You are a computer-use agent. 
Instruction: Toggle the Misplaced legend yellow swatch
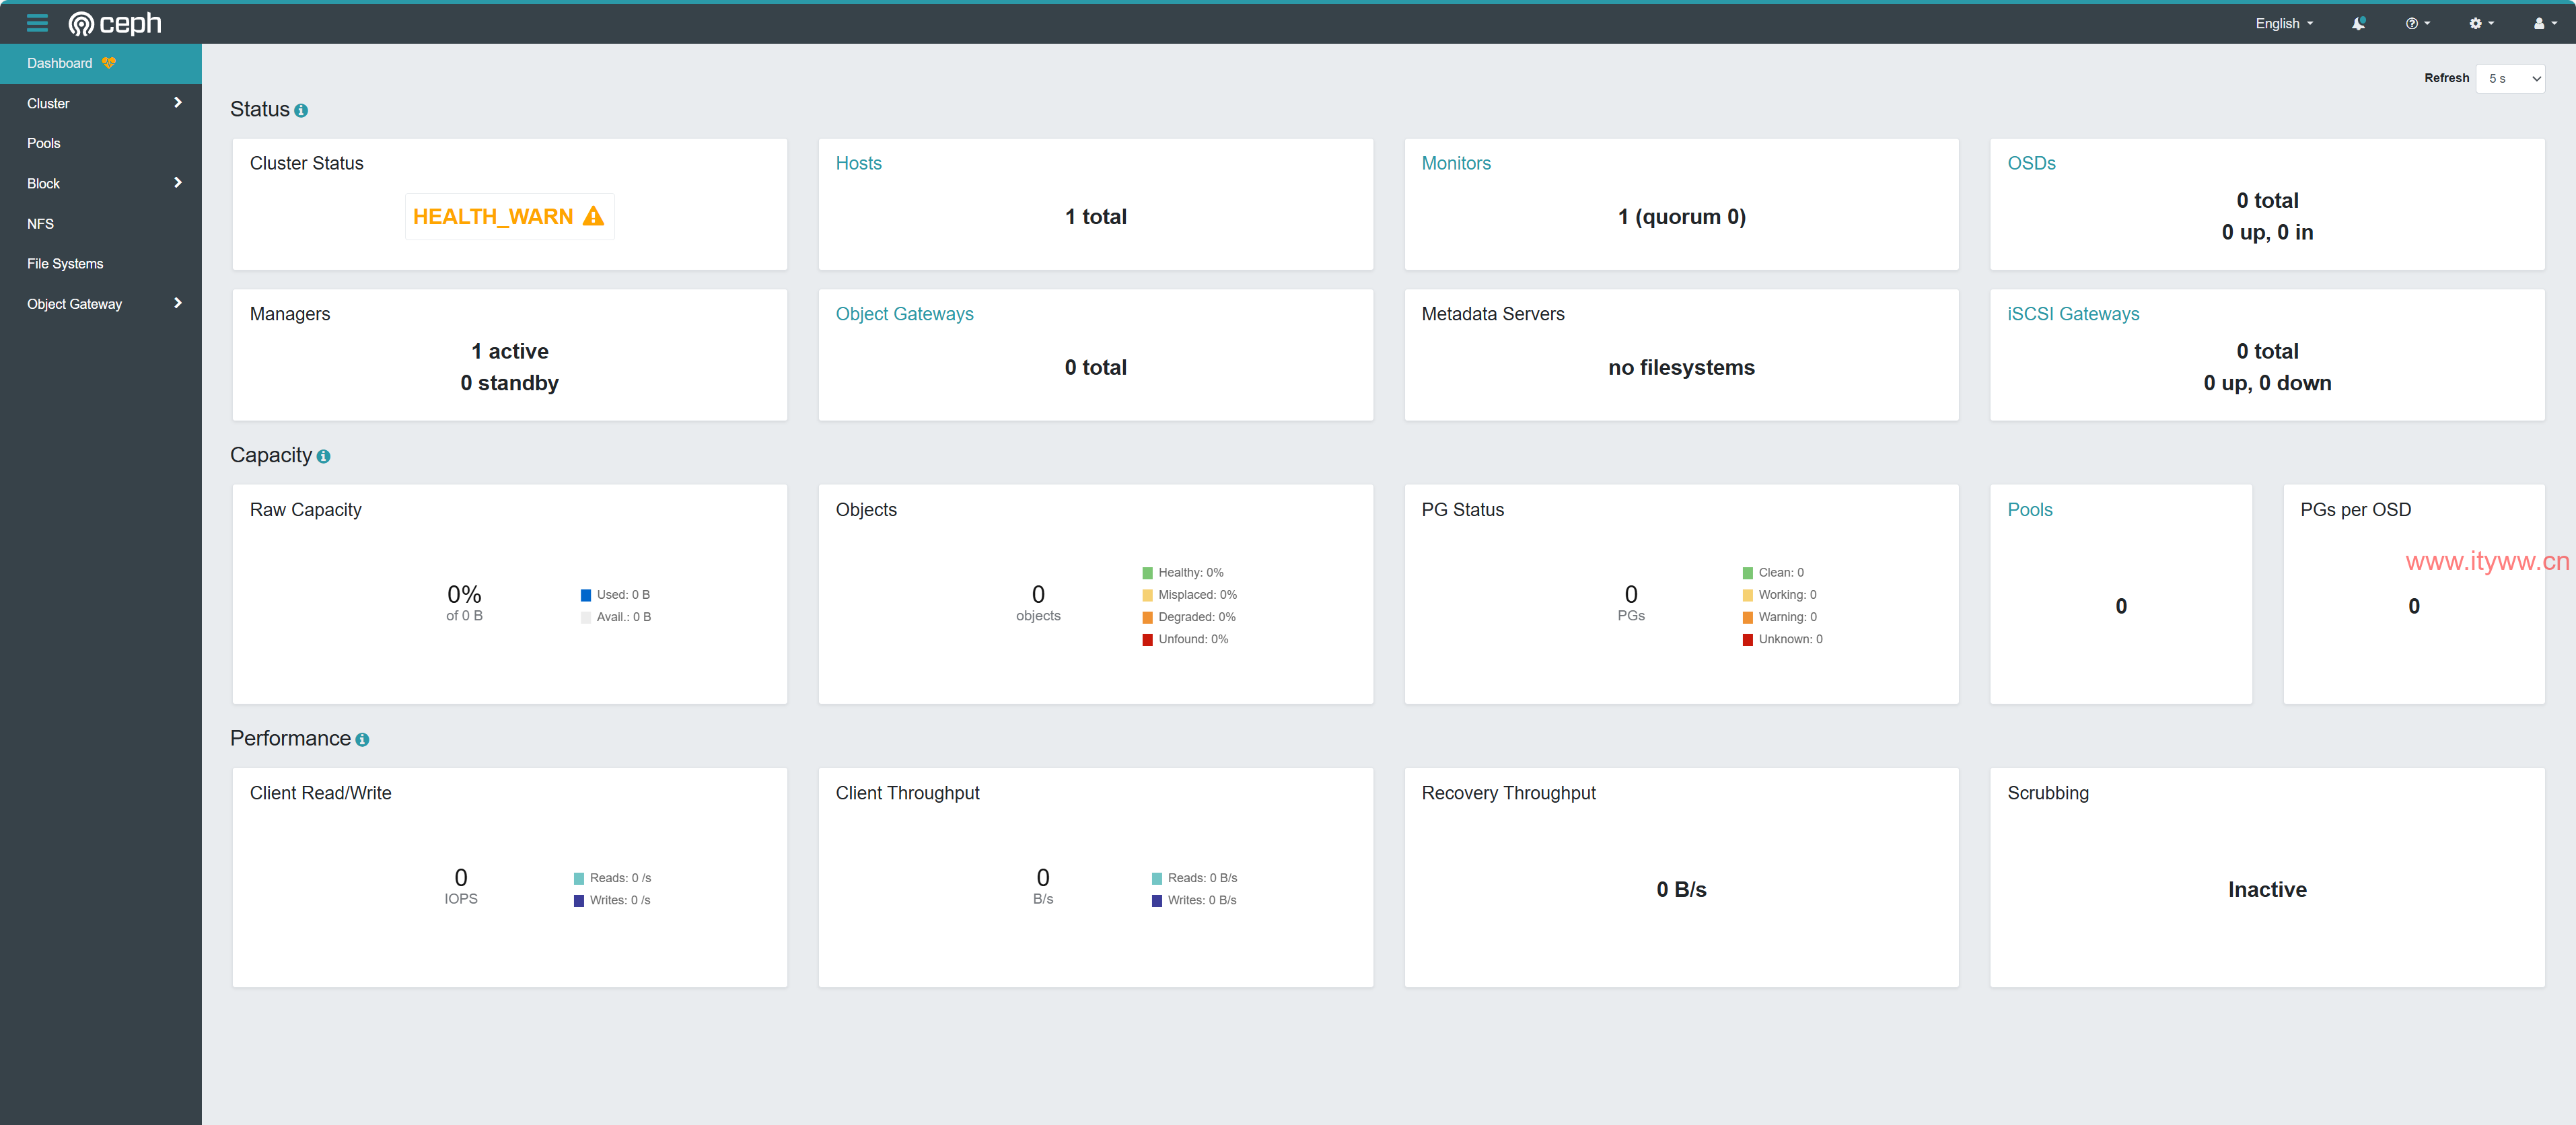point(1147,595)
